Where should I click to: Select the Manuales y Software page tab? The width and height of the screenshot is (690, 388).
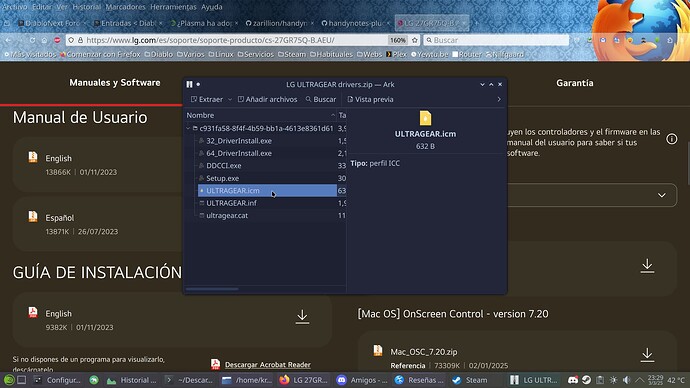click(115, 83)
